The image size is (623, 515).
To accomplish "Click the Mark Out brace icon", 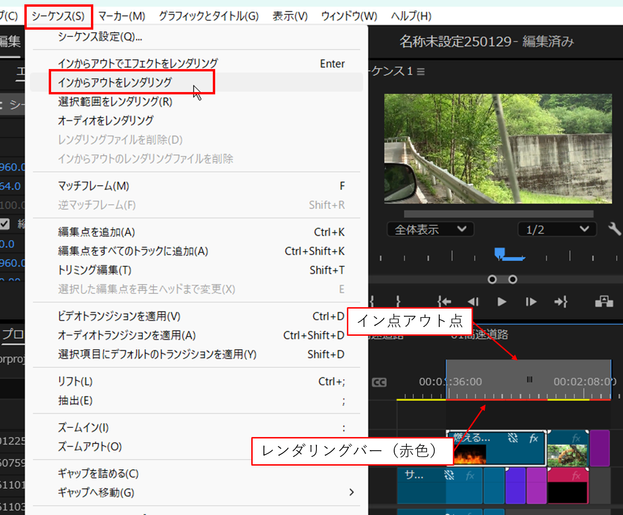I will [x=398, y=302].
